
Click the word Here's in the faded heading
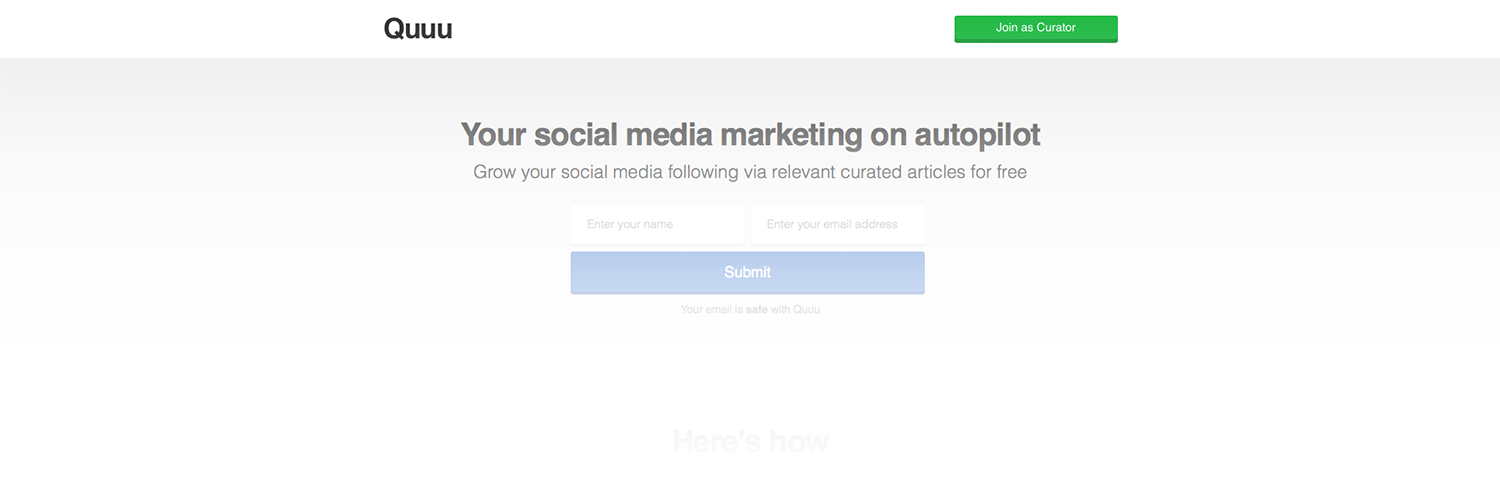pos(719,441)
